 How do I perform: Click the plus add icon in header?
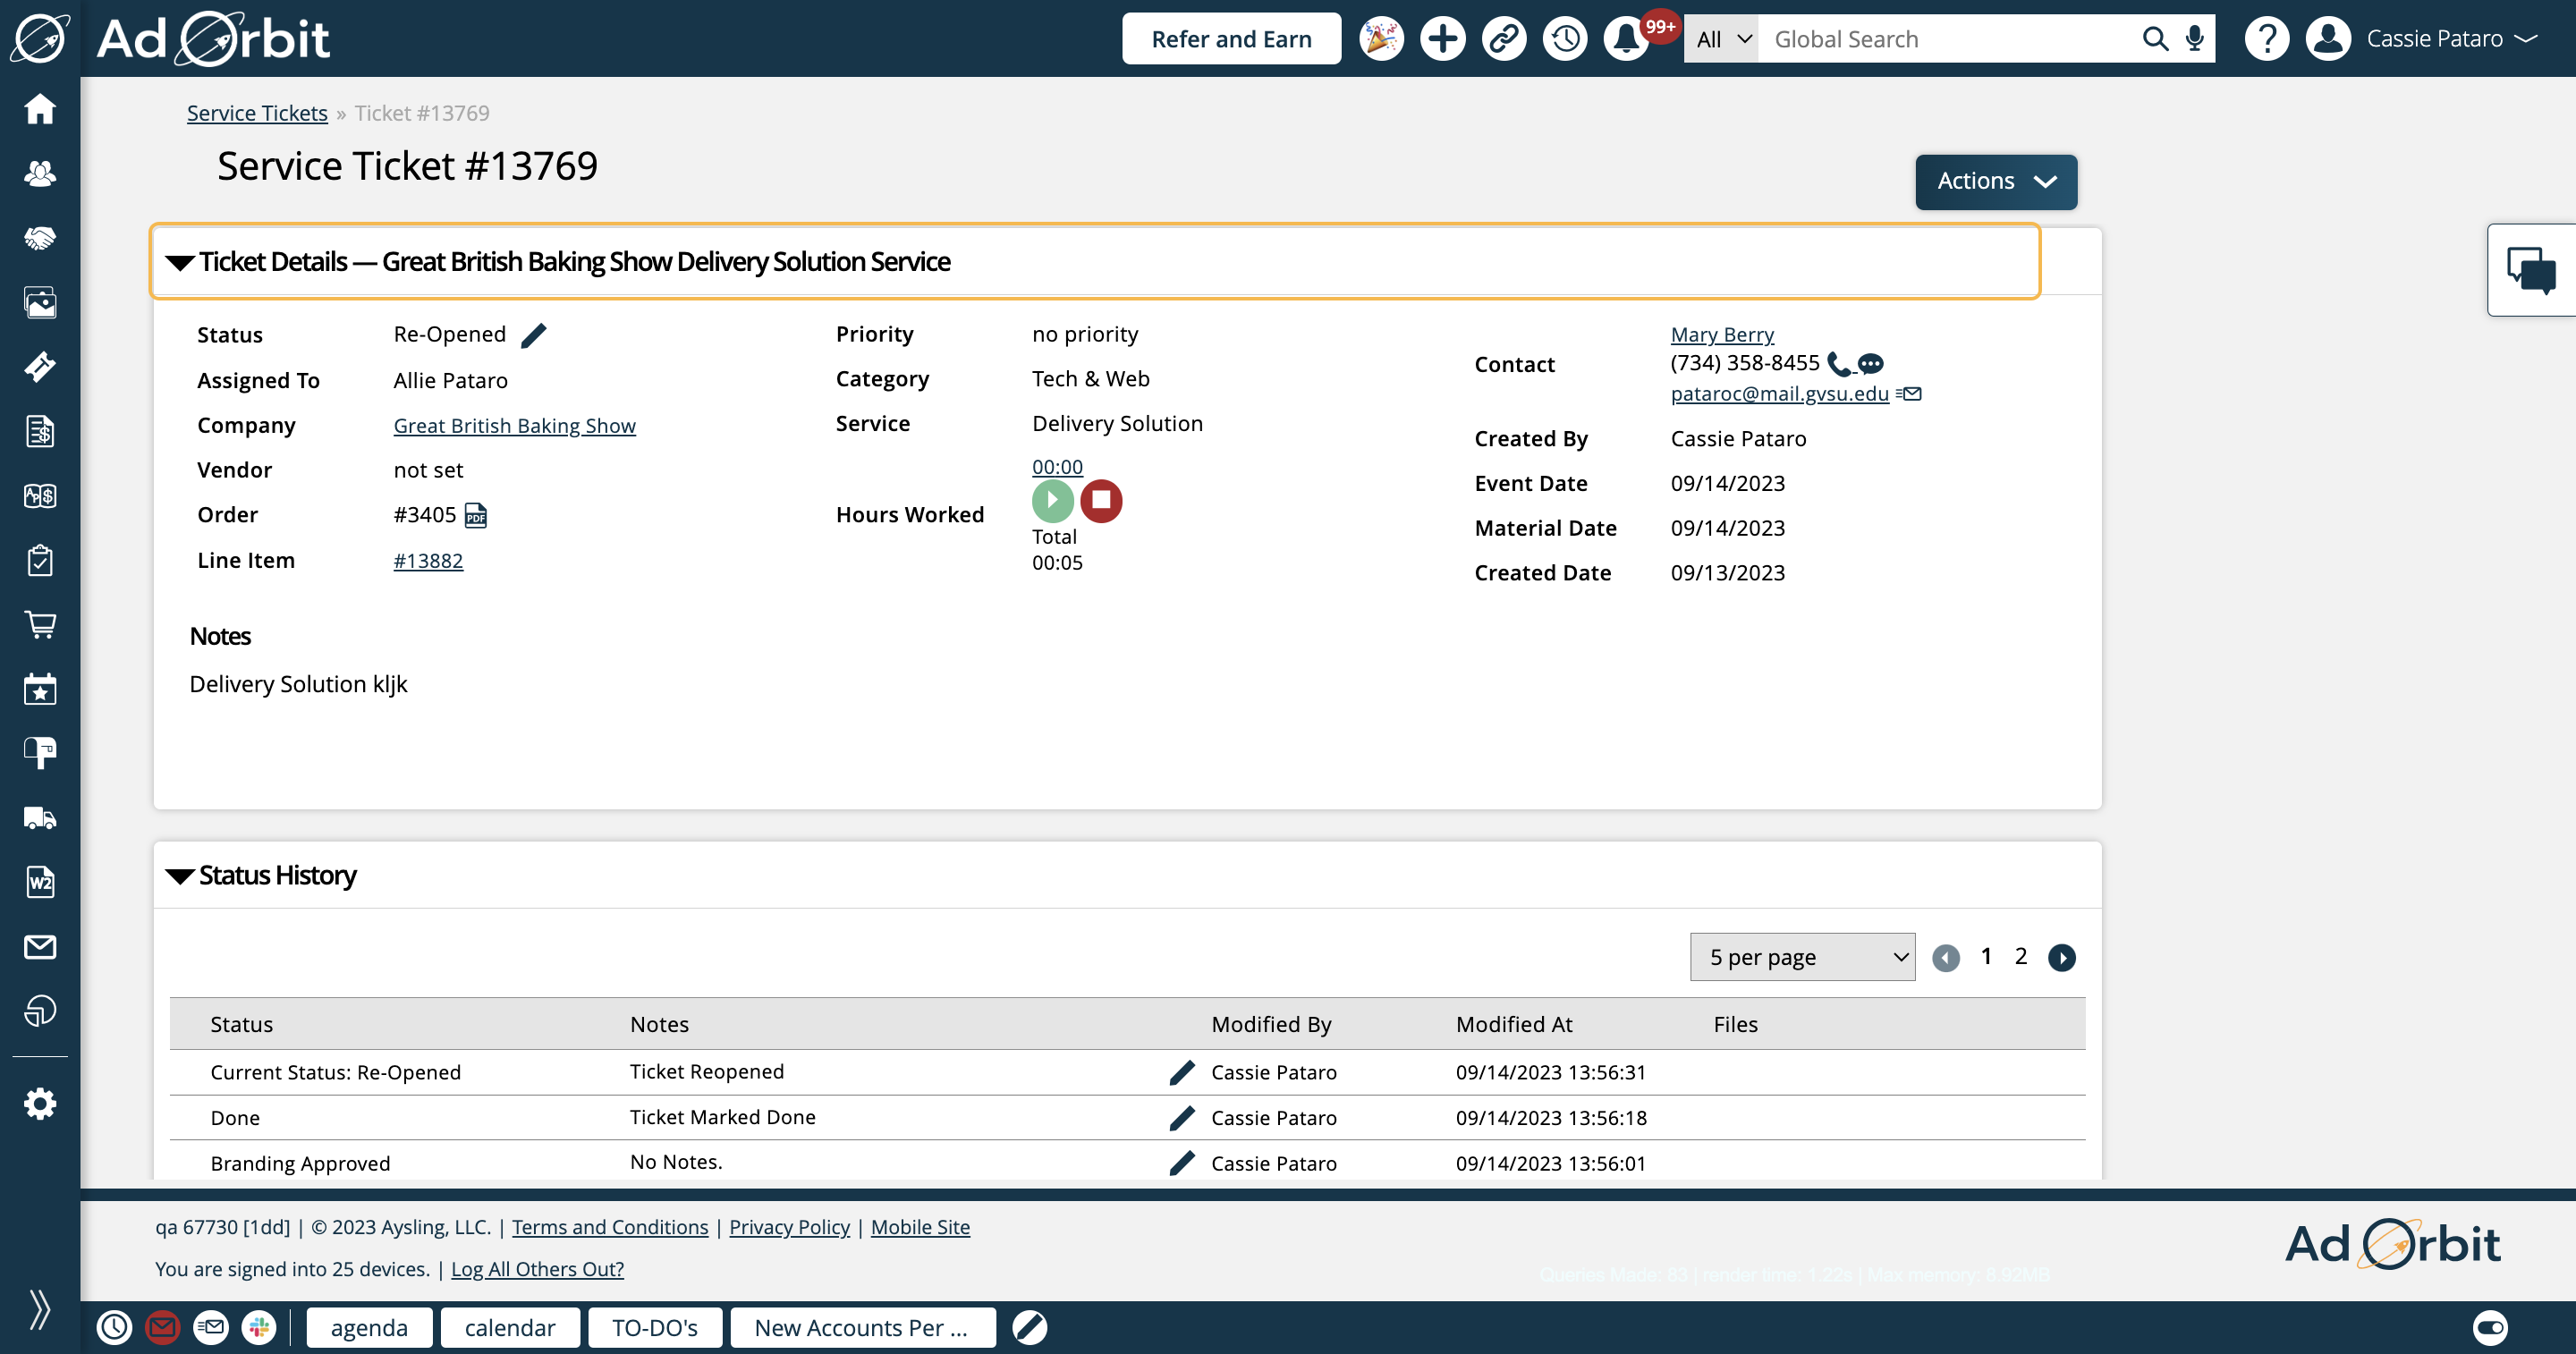click(x=1442, y=39)
